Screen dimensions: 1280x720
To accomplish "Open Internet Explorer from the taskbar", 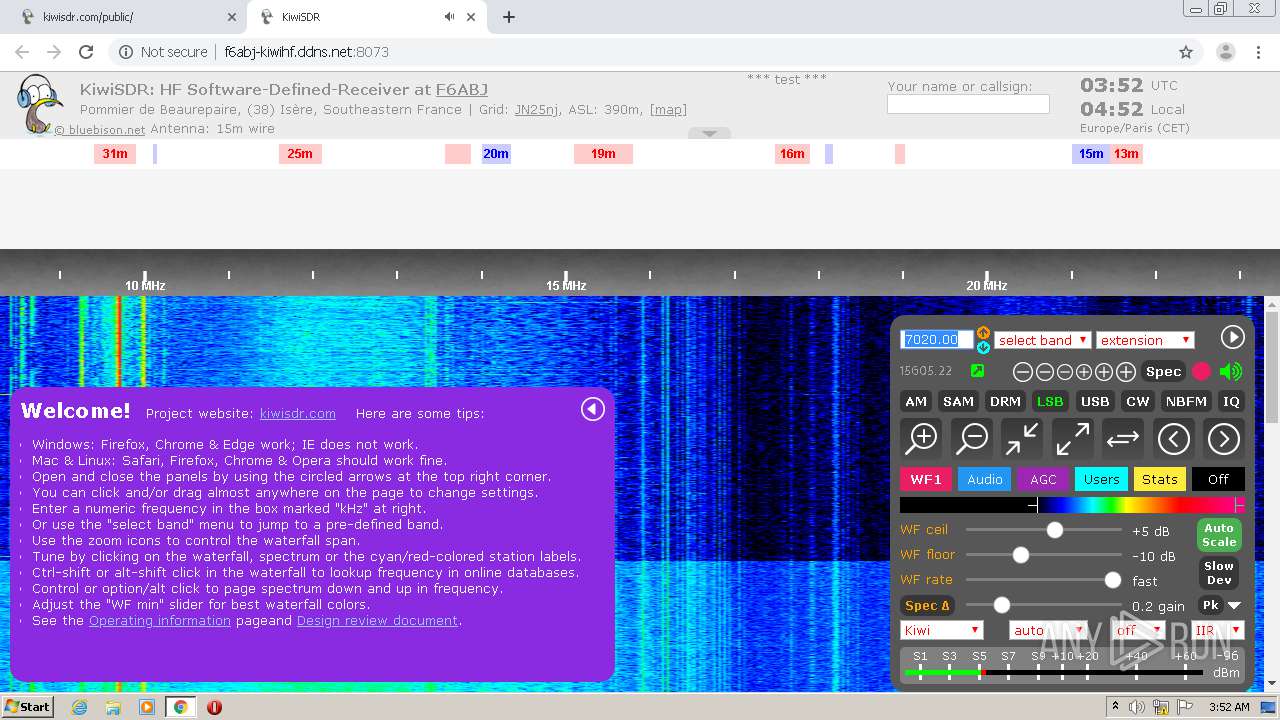I will [x=79, y=707].
